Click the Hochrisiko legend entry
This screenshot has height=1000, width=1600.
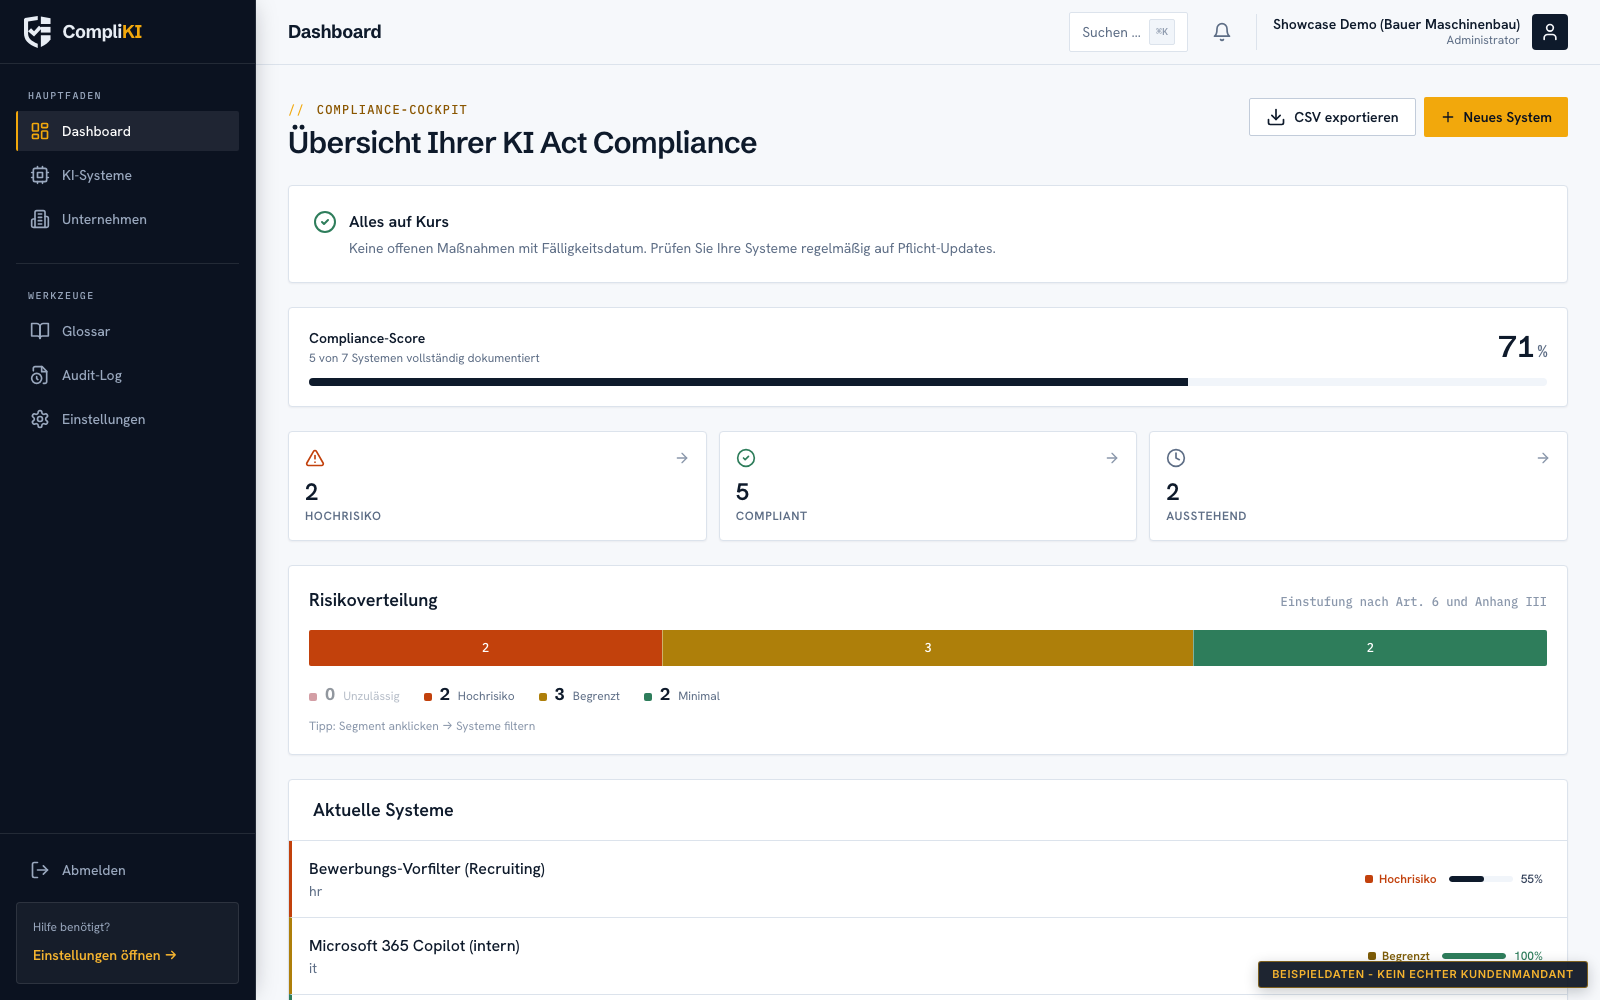pyautogui.click(x=469, y=695)
